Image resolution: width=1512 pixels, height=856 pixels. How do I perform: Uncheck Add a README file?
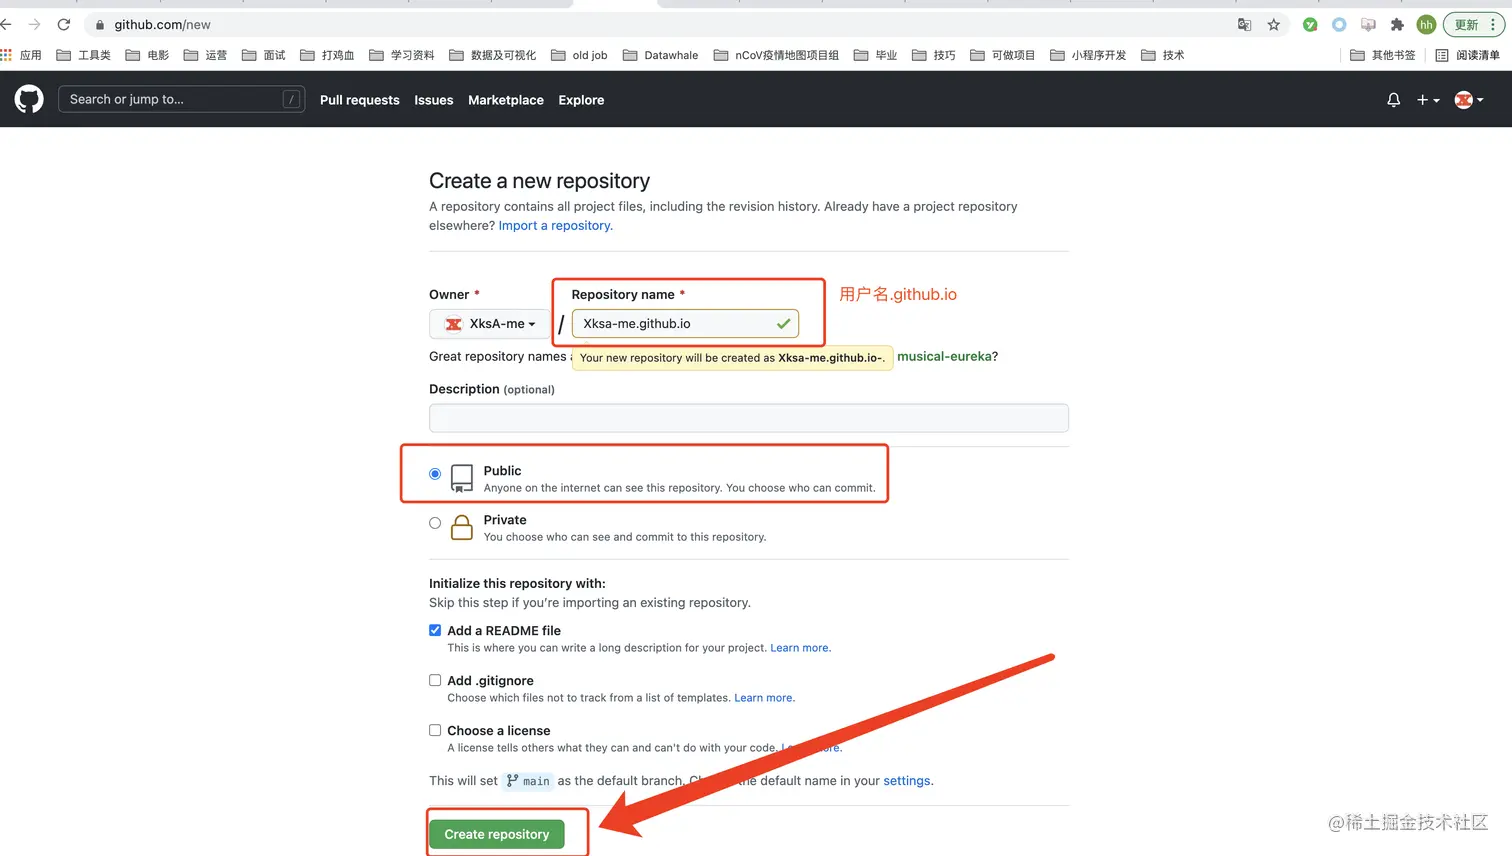[435, 630]
